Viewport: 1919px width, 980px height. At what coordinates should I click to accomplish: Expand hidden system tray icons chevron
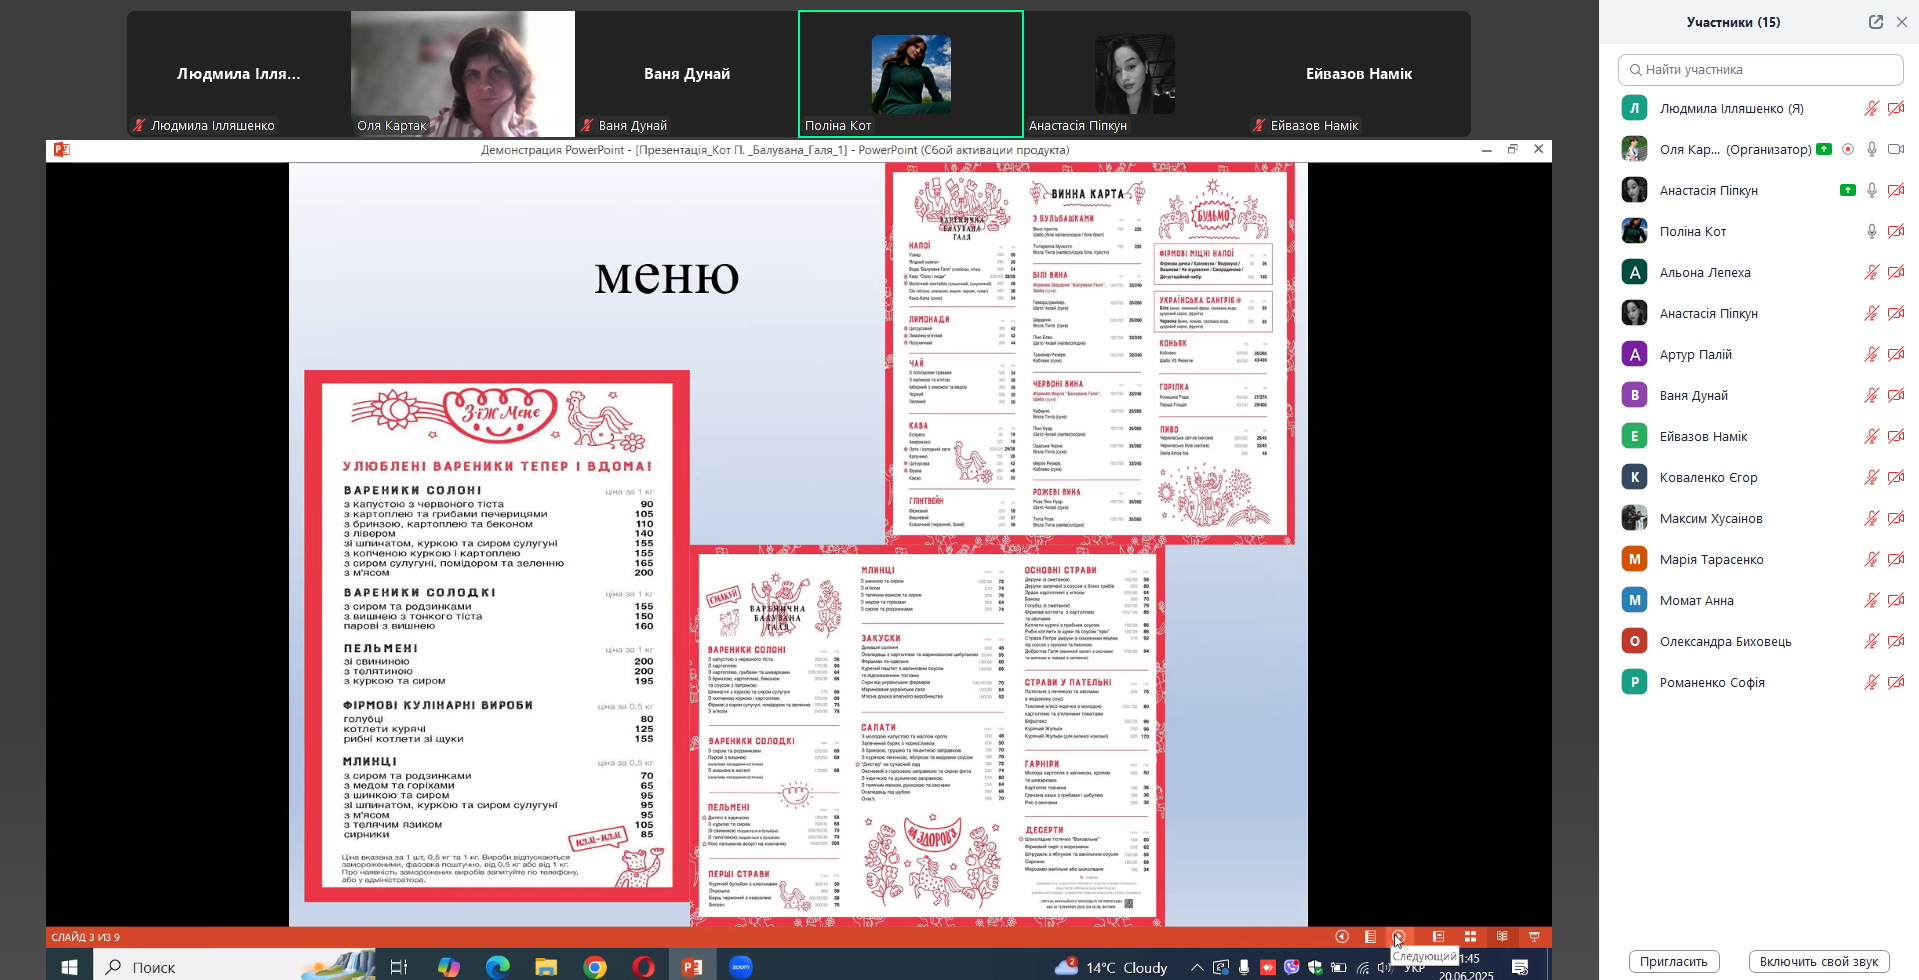1196,967
